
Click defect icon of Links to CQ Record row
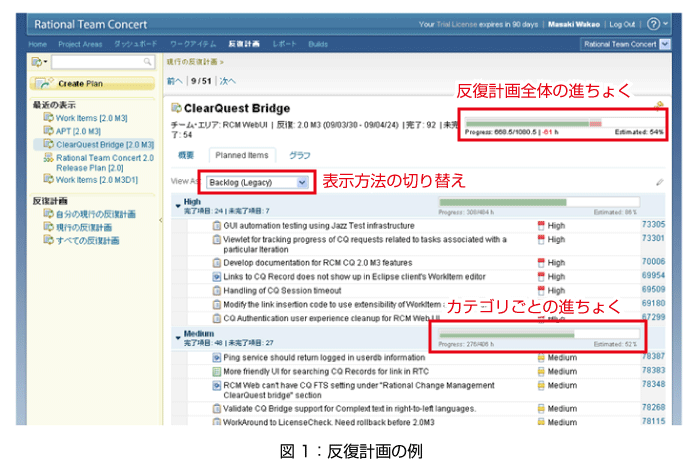coord(217,277)
